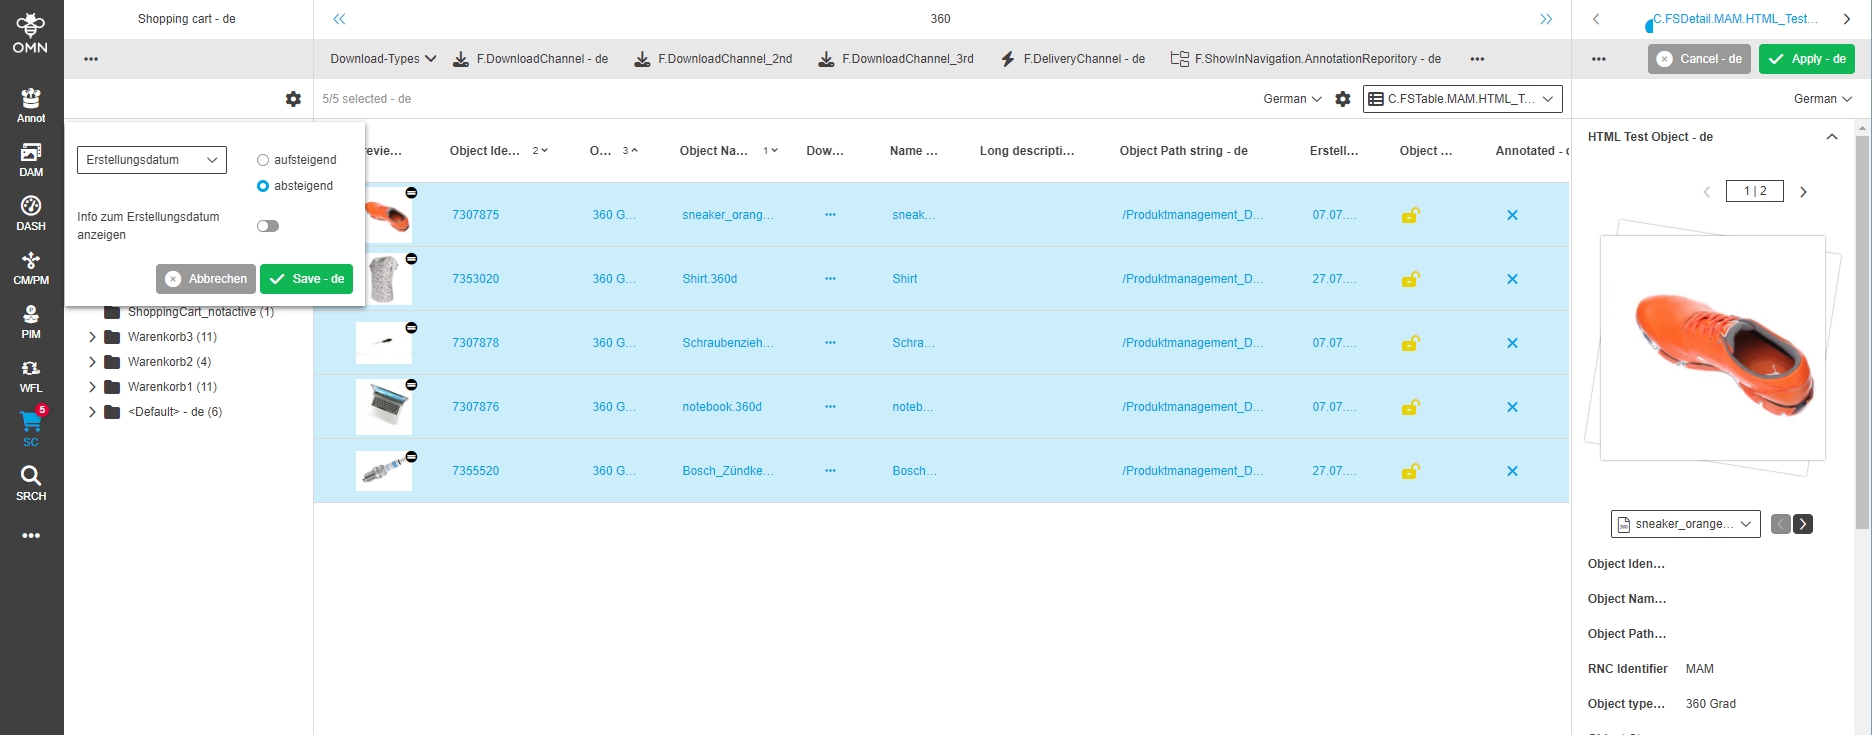The height and width of the screenshot is (735, 1872).
Task: Go to next preview image in detail panel
Action: coord(1803,192)
